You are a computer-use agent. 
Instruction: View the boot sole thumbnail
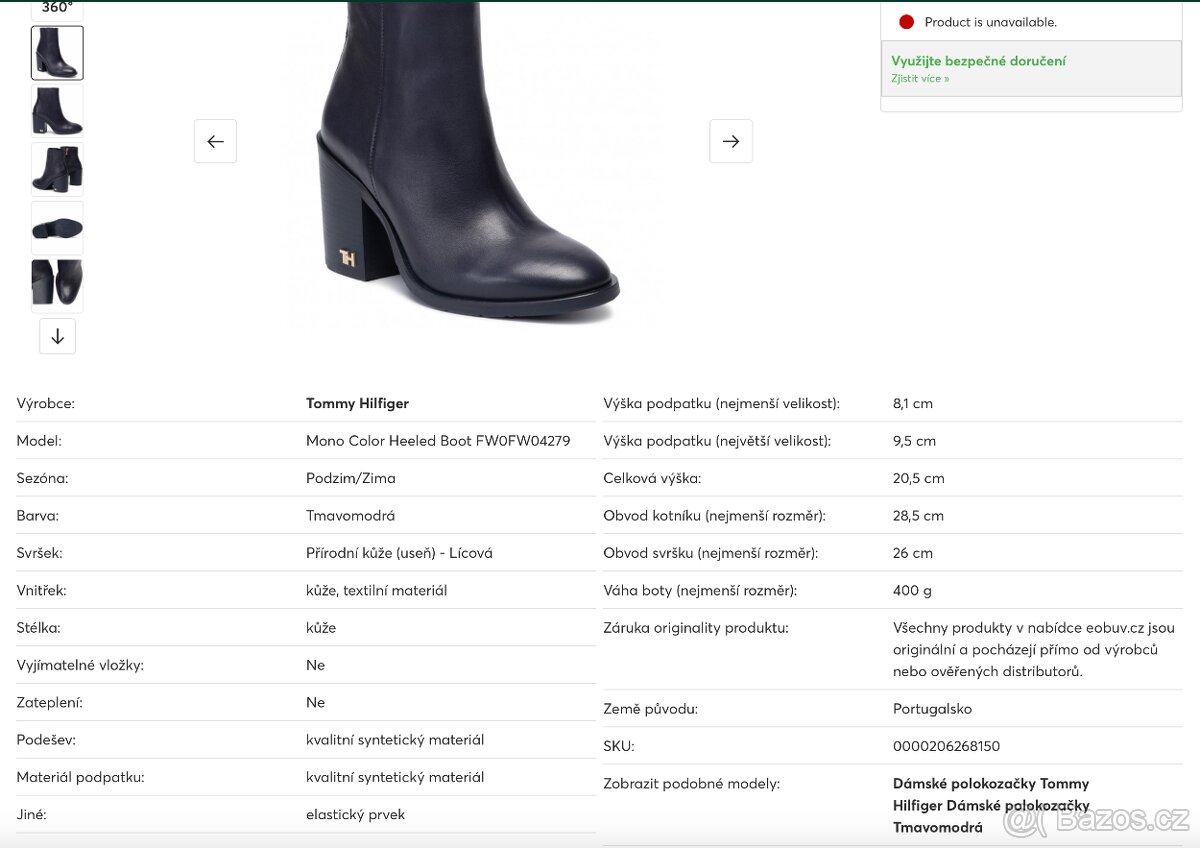pos(57,228)
